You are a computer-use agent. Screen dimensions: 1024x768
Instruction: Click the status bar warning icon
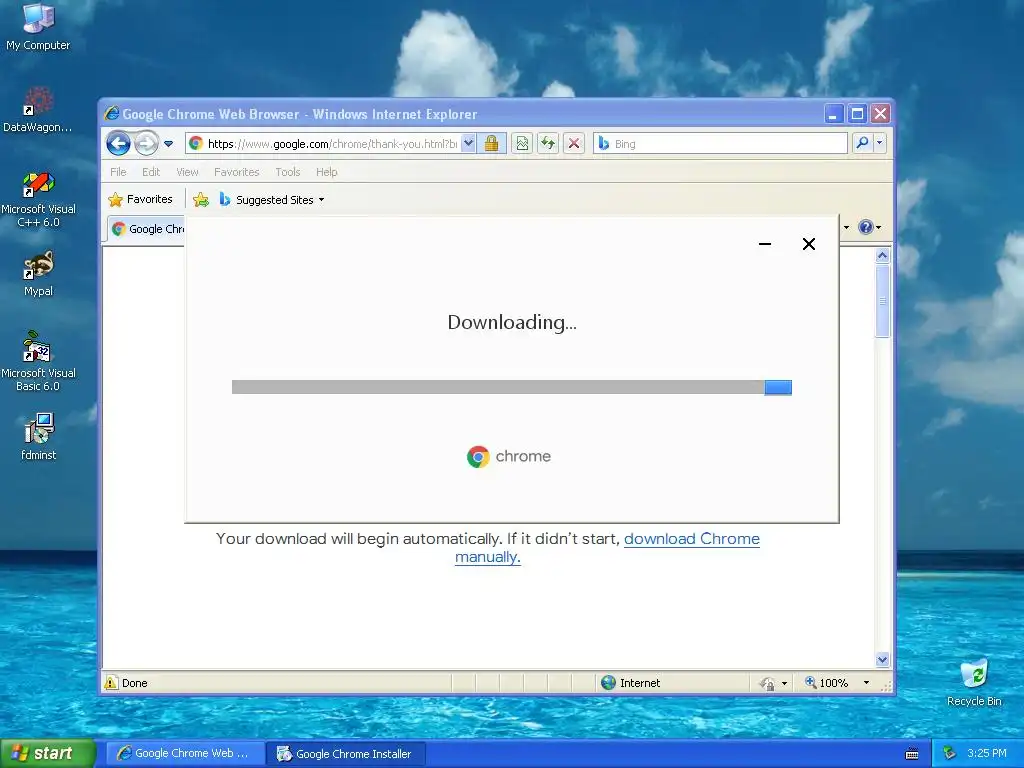click(x=111, y=682)
